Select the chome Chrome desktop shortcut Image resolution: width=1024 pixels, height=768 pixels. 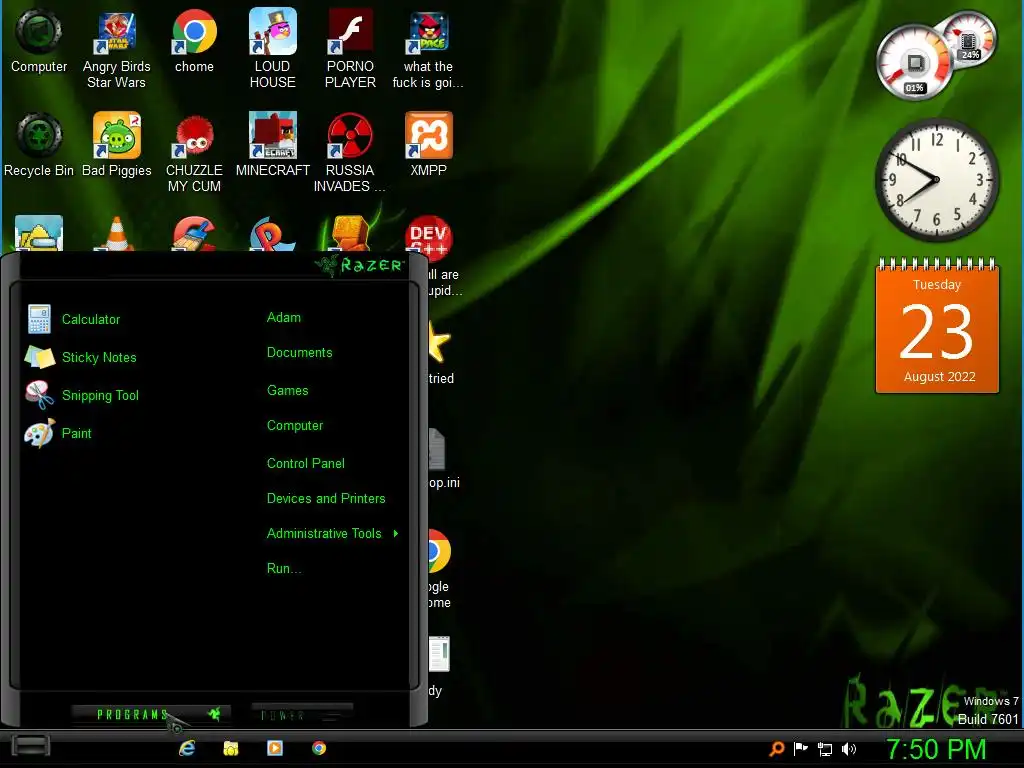click(x=195, y=42)
